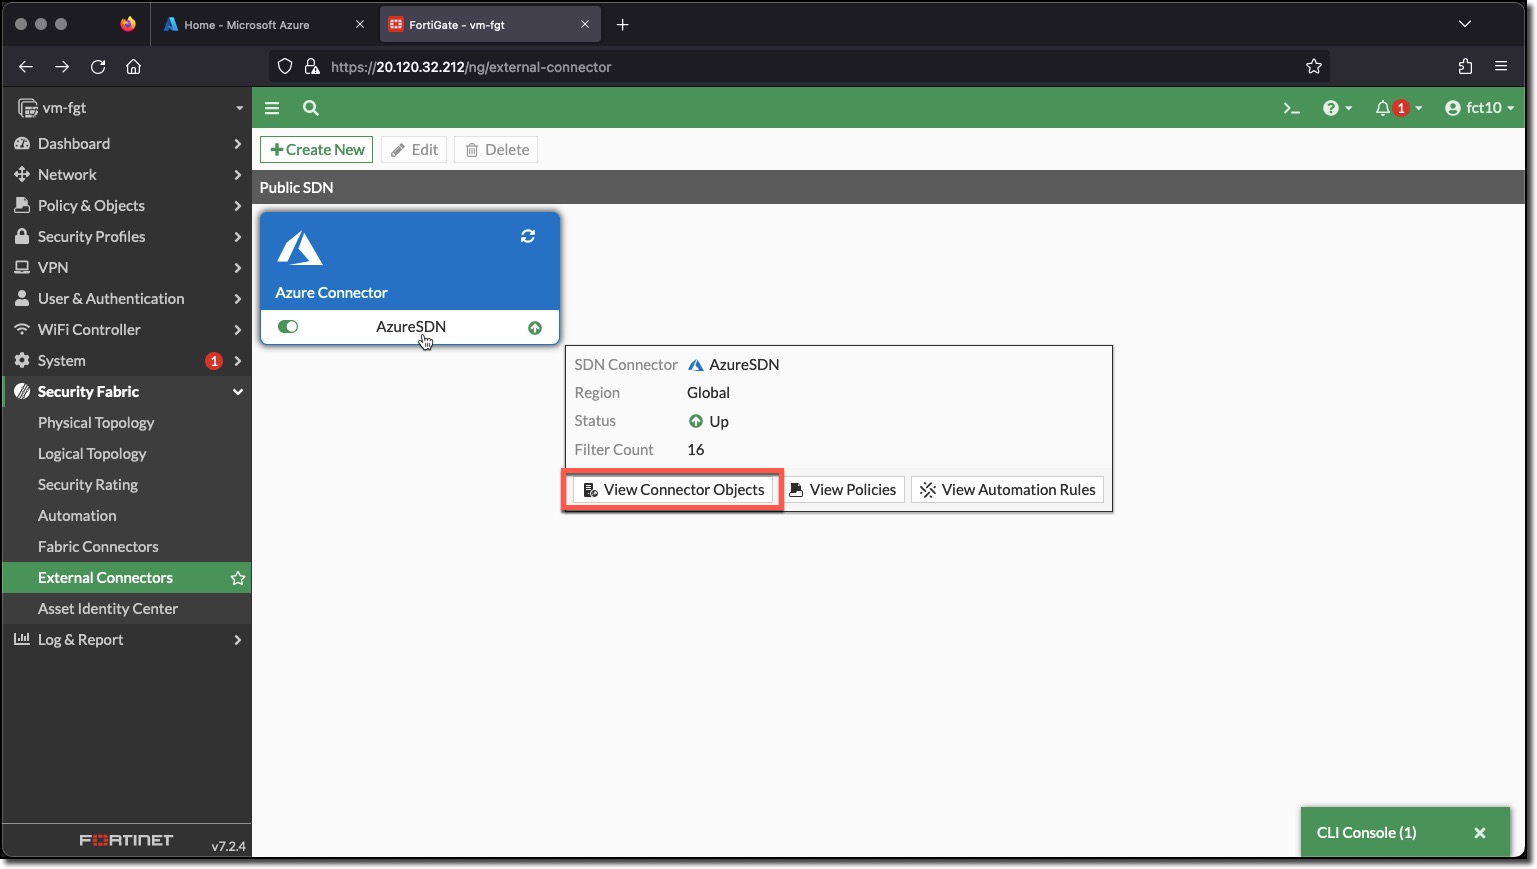Screen dimensions: 1537x869
Task: Click View Automation Rules button
Action: click(1007, 490)
